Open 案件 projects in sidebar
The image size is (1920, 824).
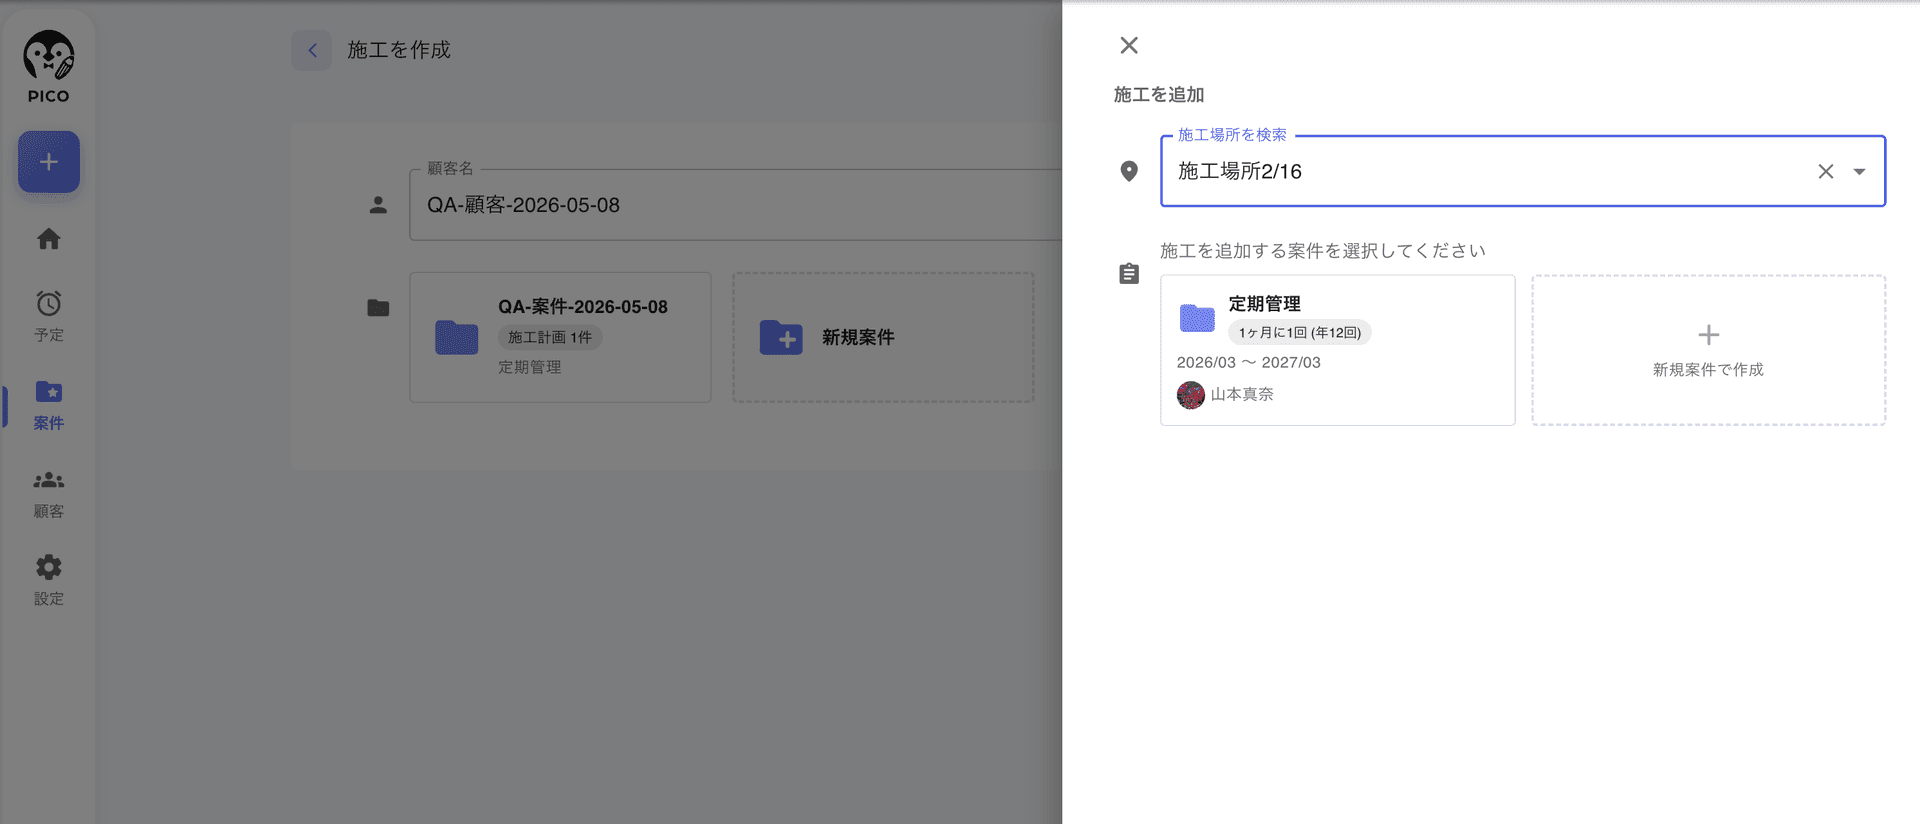[x=49, y=405]
